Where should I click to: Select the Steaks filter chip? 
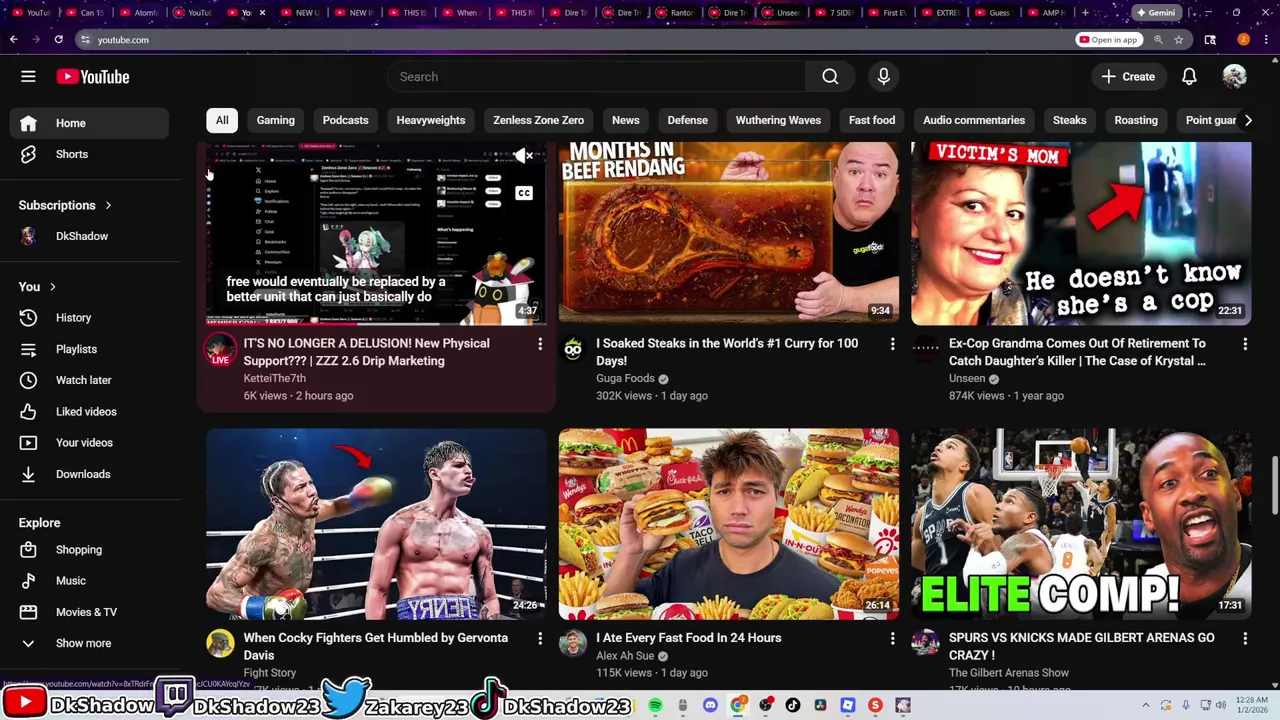point(1069,120)
